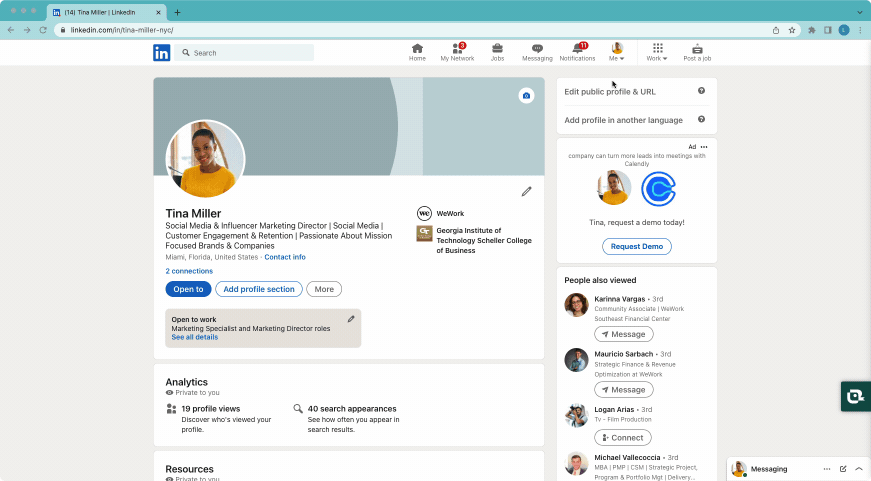Image resolution: width=871 pixels, height=481 pixels.
Task: Open the ad options ellipsis menu
Action: pyautogui.click(x=704, y=147)
